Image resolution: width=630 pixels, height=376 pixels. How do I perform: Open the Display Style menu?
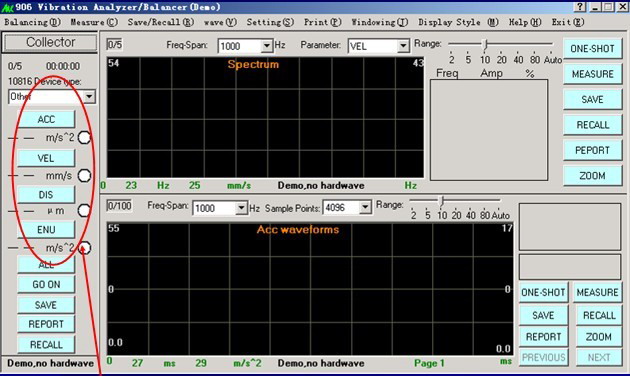(458, 22)
